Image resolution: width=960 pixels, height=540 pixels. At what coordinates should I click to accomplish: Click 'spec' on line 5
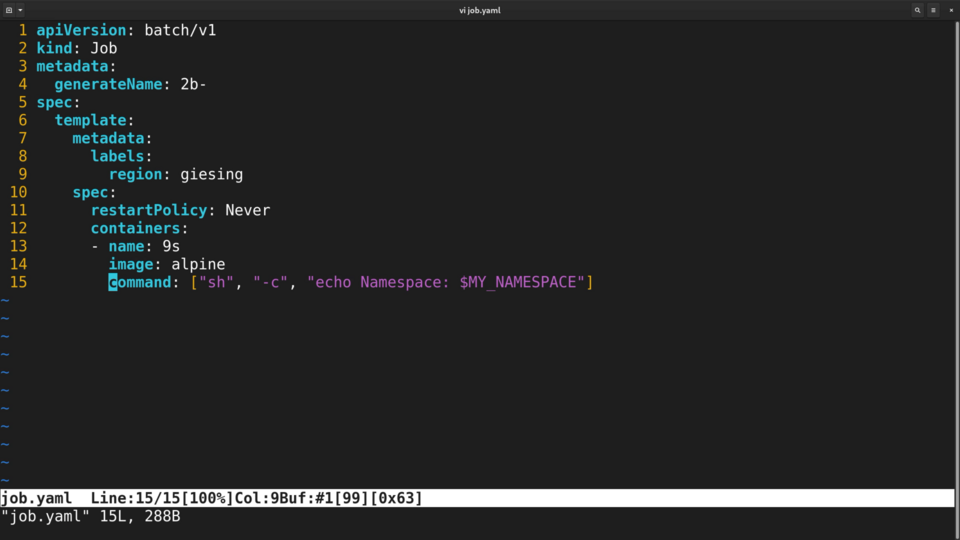pyautogui.click(x=54, y=102)
